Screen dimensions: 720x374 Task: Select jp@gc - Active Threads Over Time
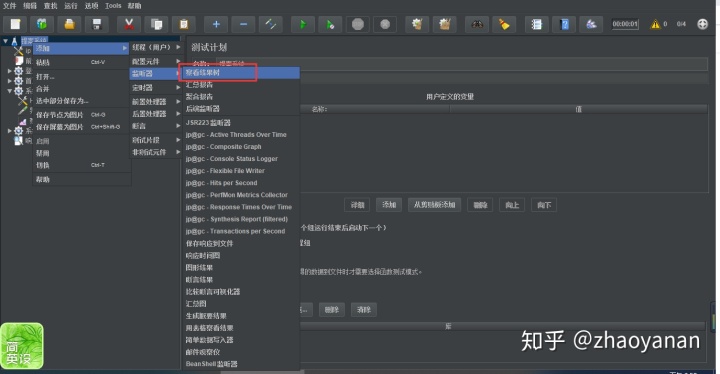[x=241, y=135]
